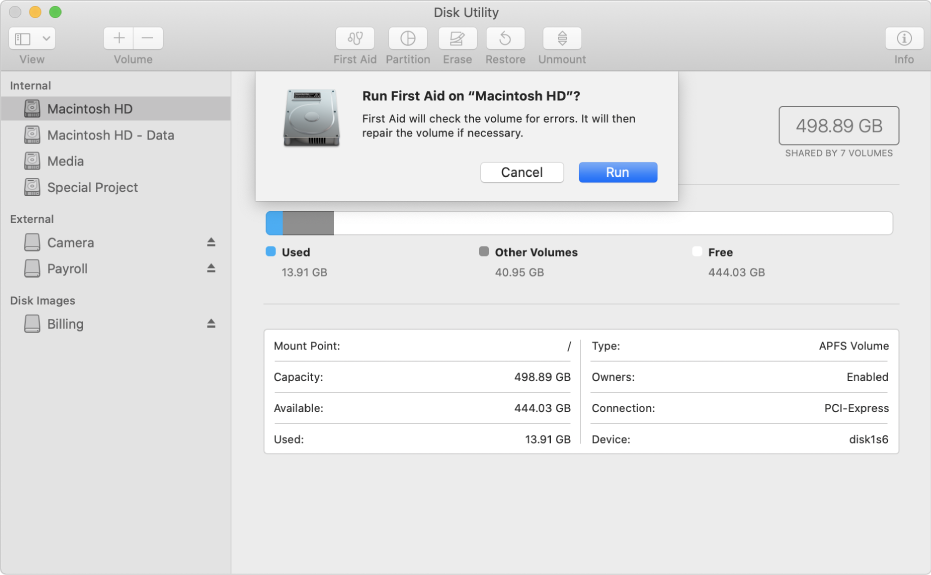
Task: Toggle sidebar using View icon
Action: coord(23,39)
